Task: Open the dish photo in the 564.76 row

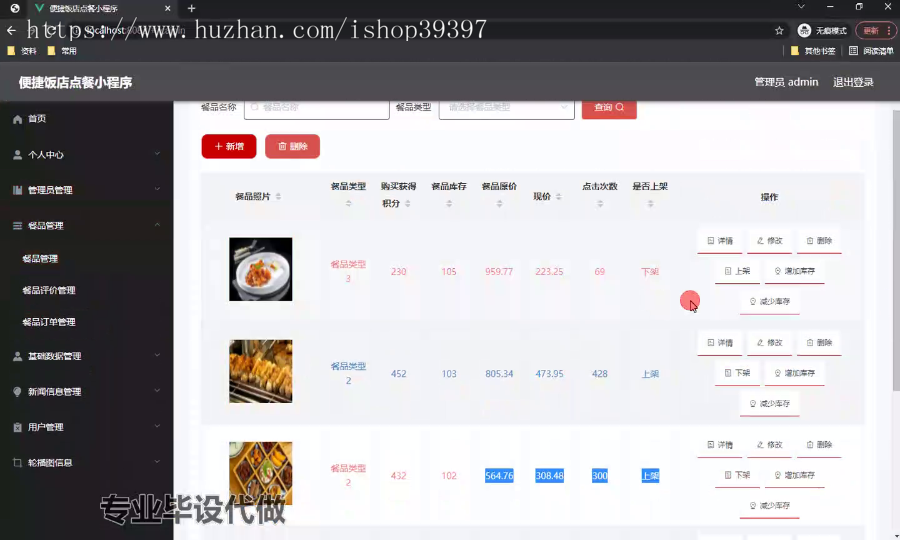Action: pos(261,473)
